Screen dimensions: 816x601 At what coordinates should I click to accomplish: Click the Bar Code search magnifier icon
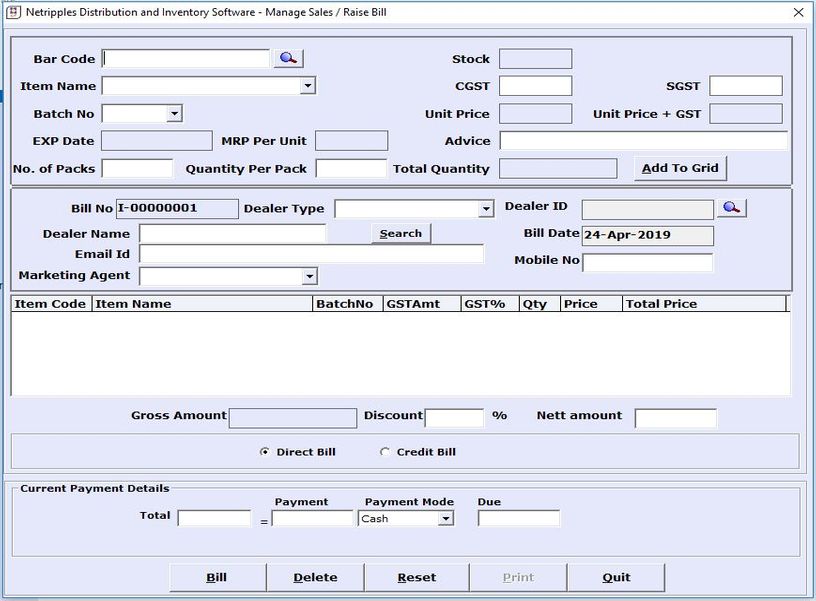[288, 58]
